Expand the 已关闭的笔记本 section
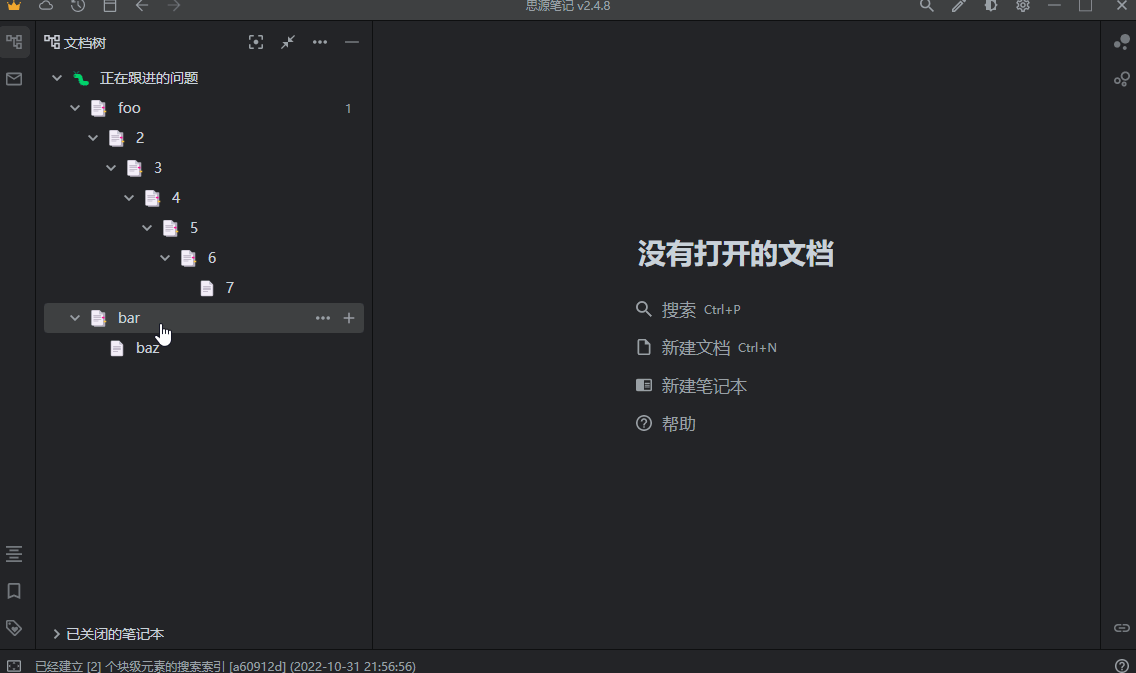This screenshot has width=1136, height=673. click(x=110, y=633)
